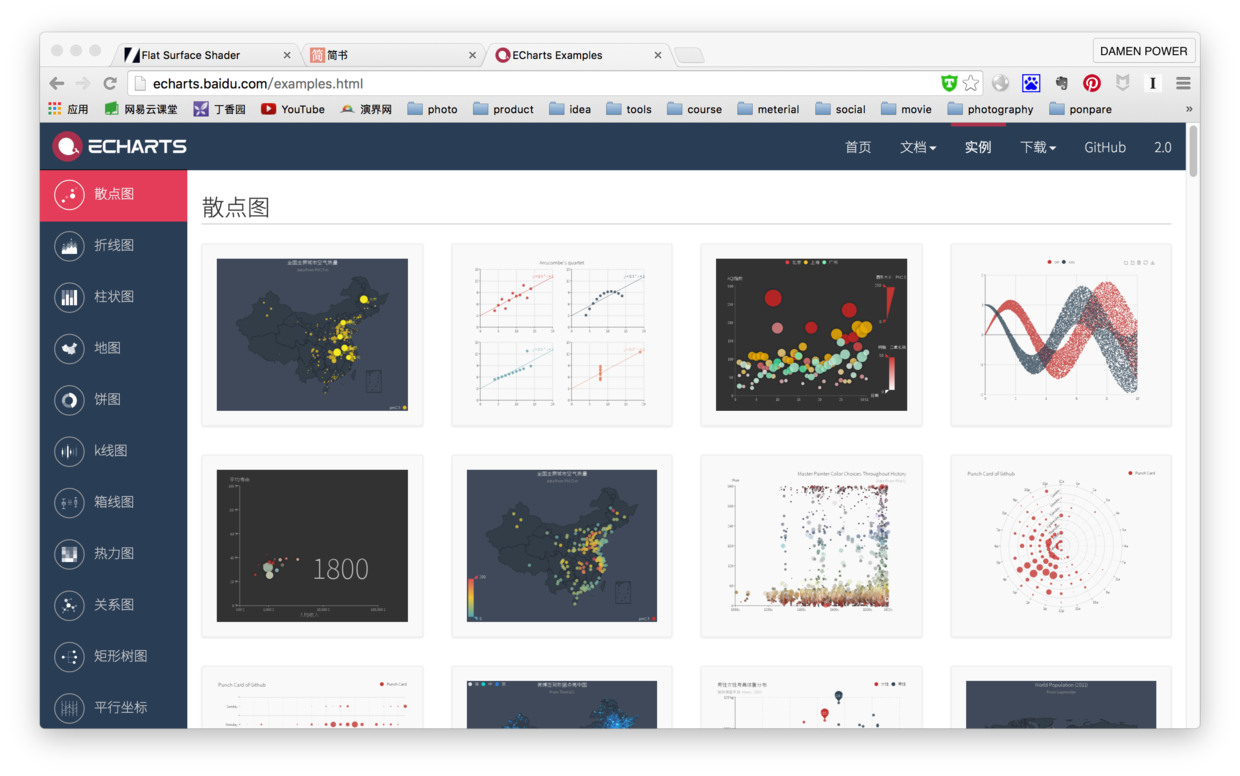Open the red and grey wave scatter example
The image size is (1240, 776).
[x=1061, y=335]
